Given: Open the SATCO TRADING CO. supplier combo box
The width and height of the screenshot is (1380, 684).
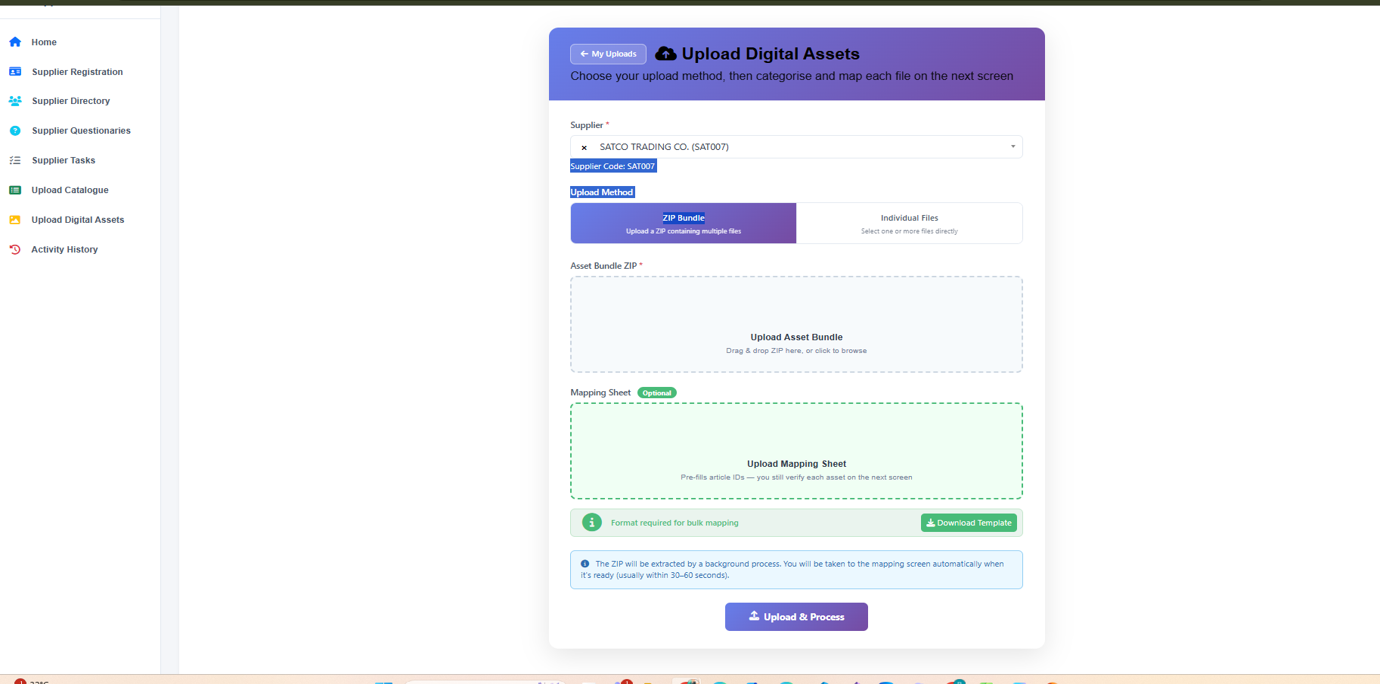Looking at the screenshot, I should tap(796, 147).
